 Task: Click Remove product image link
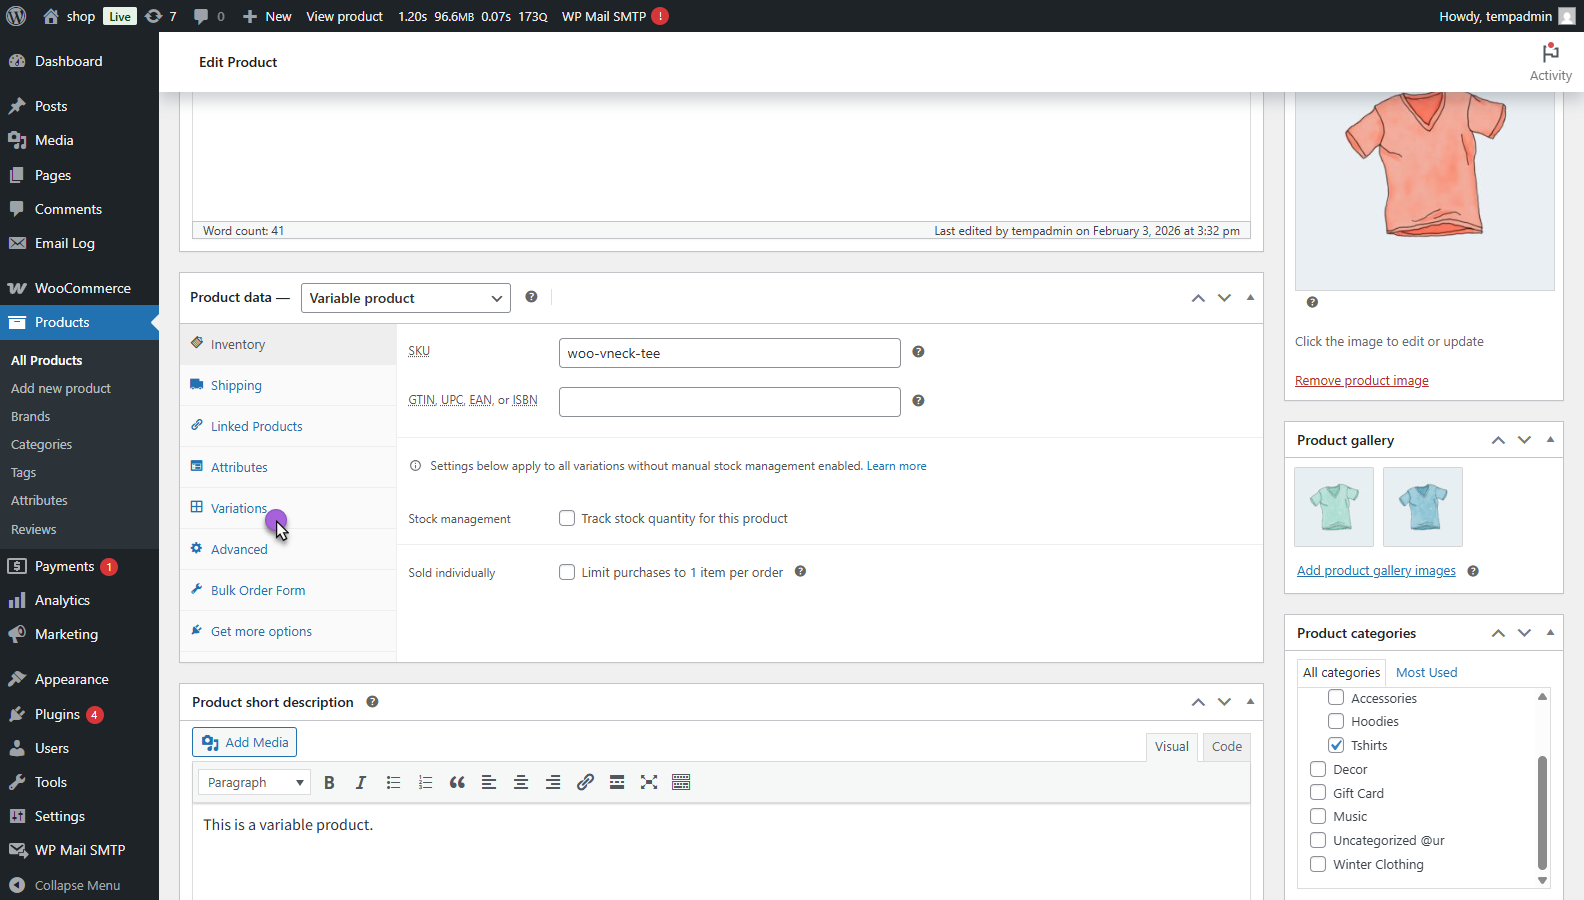coord(1361,381)
